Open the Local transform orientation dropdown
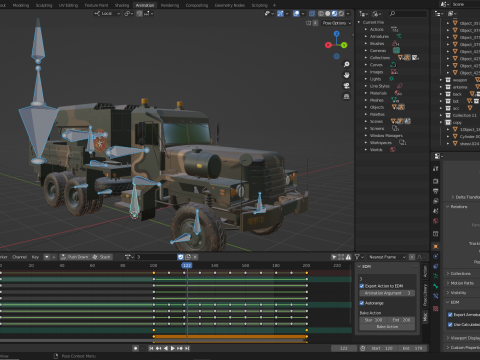 tap(107, 14)
